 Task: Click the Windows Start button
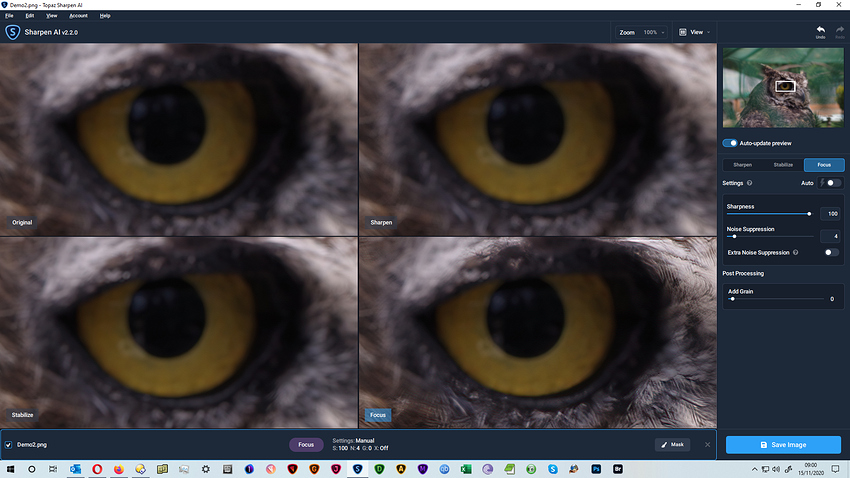click(x=10, y=469)
